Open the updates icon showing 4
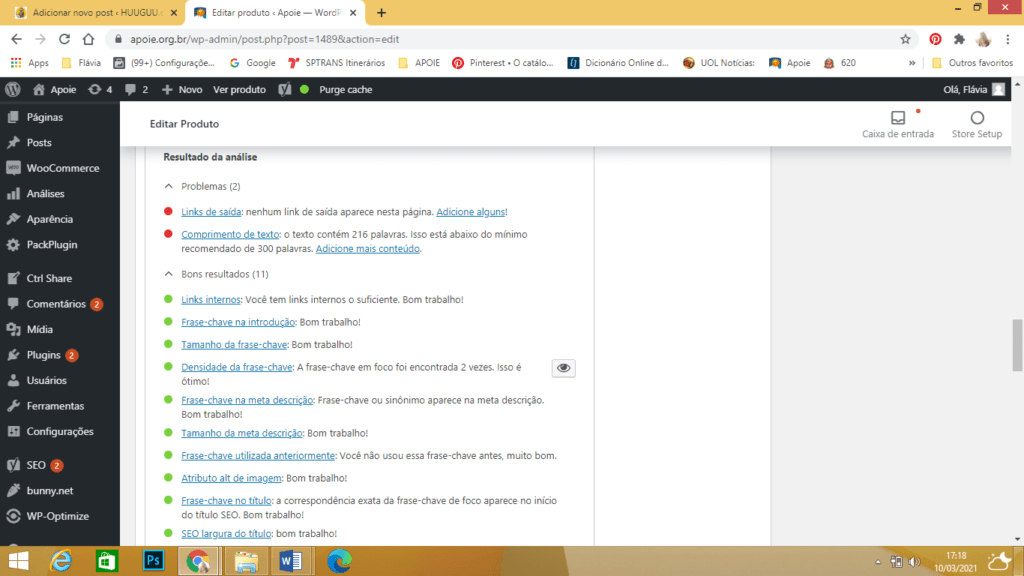Viewport: 1024px width, 576px height. coord(100,89)
